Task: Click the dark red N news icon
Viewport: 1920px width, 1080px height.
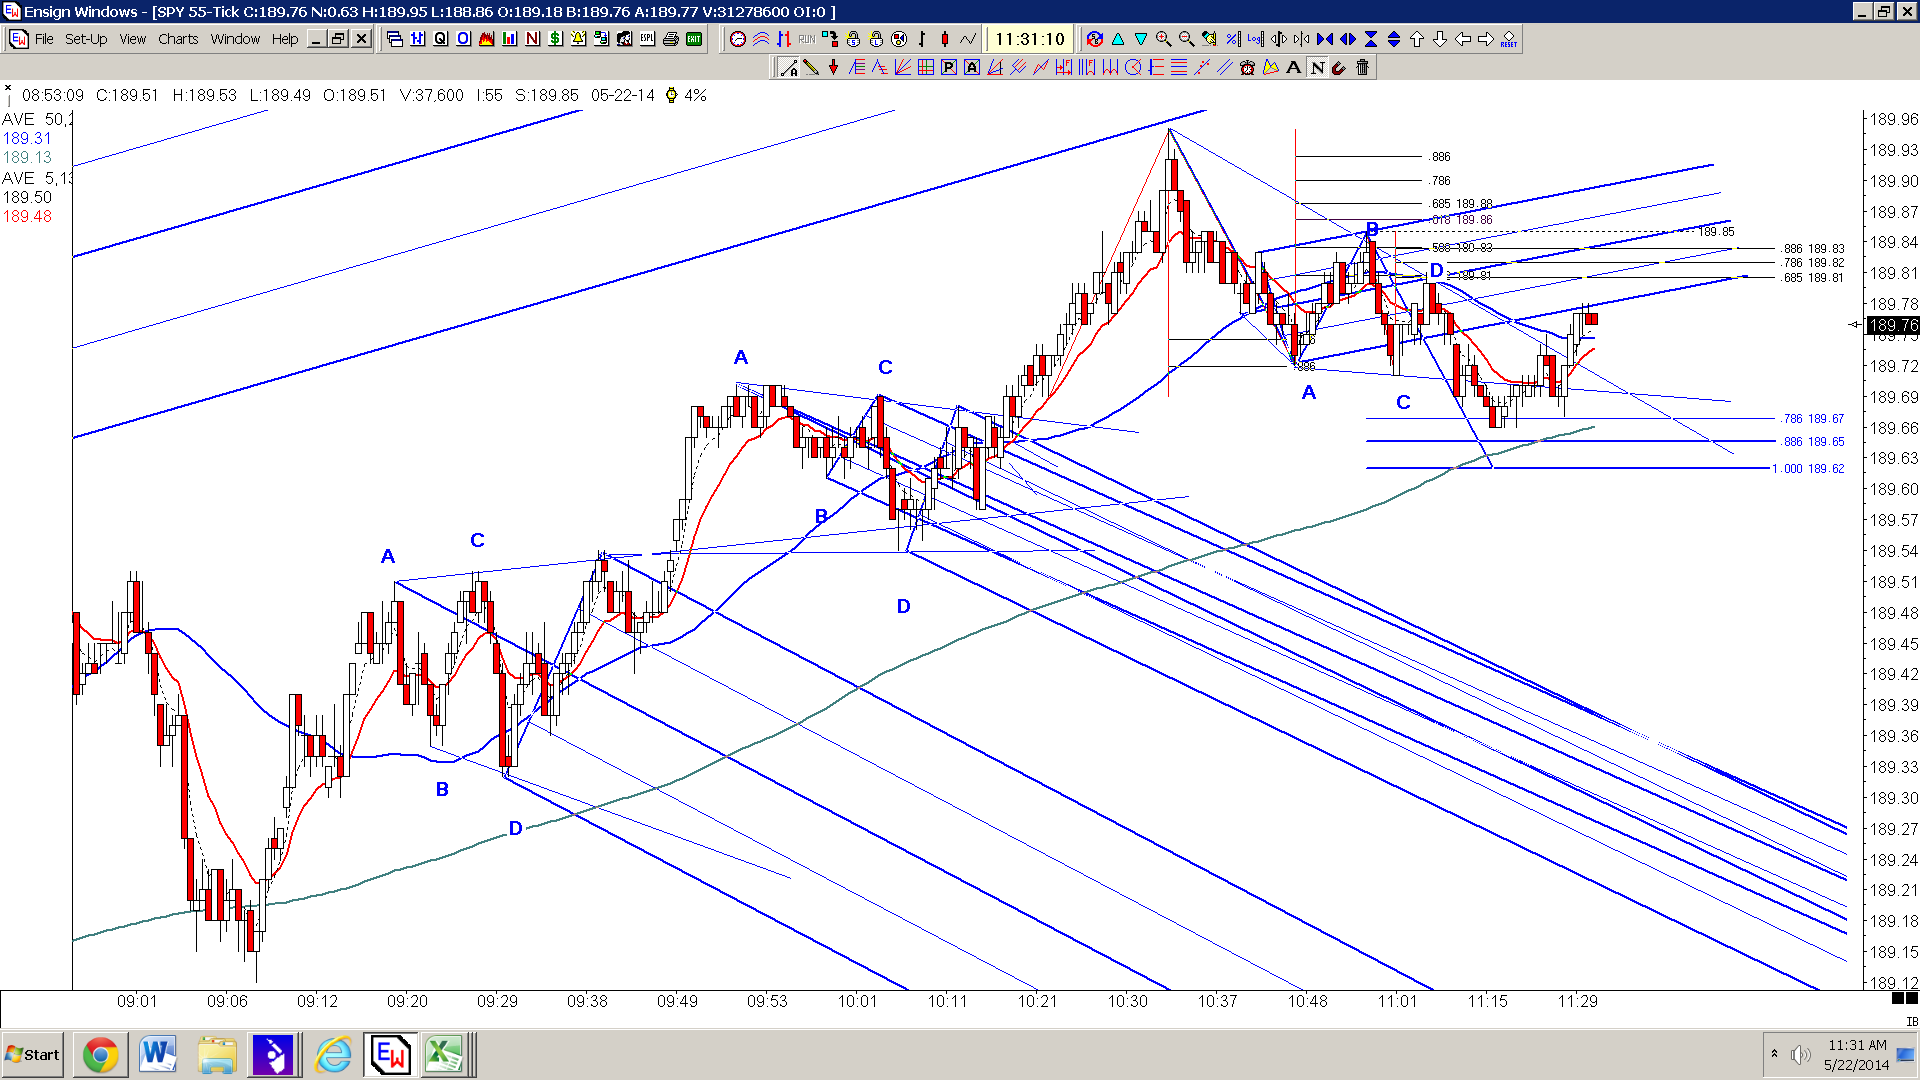Action: coord(532,39)
